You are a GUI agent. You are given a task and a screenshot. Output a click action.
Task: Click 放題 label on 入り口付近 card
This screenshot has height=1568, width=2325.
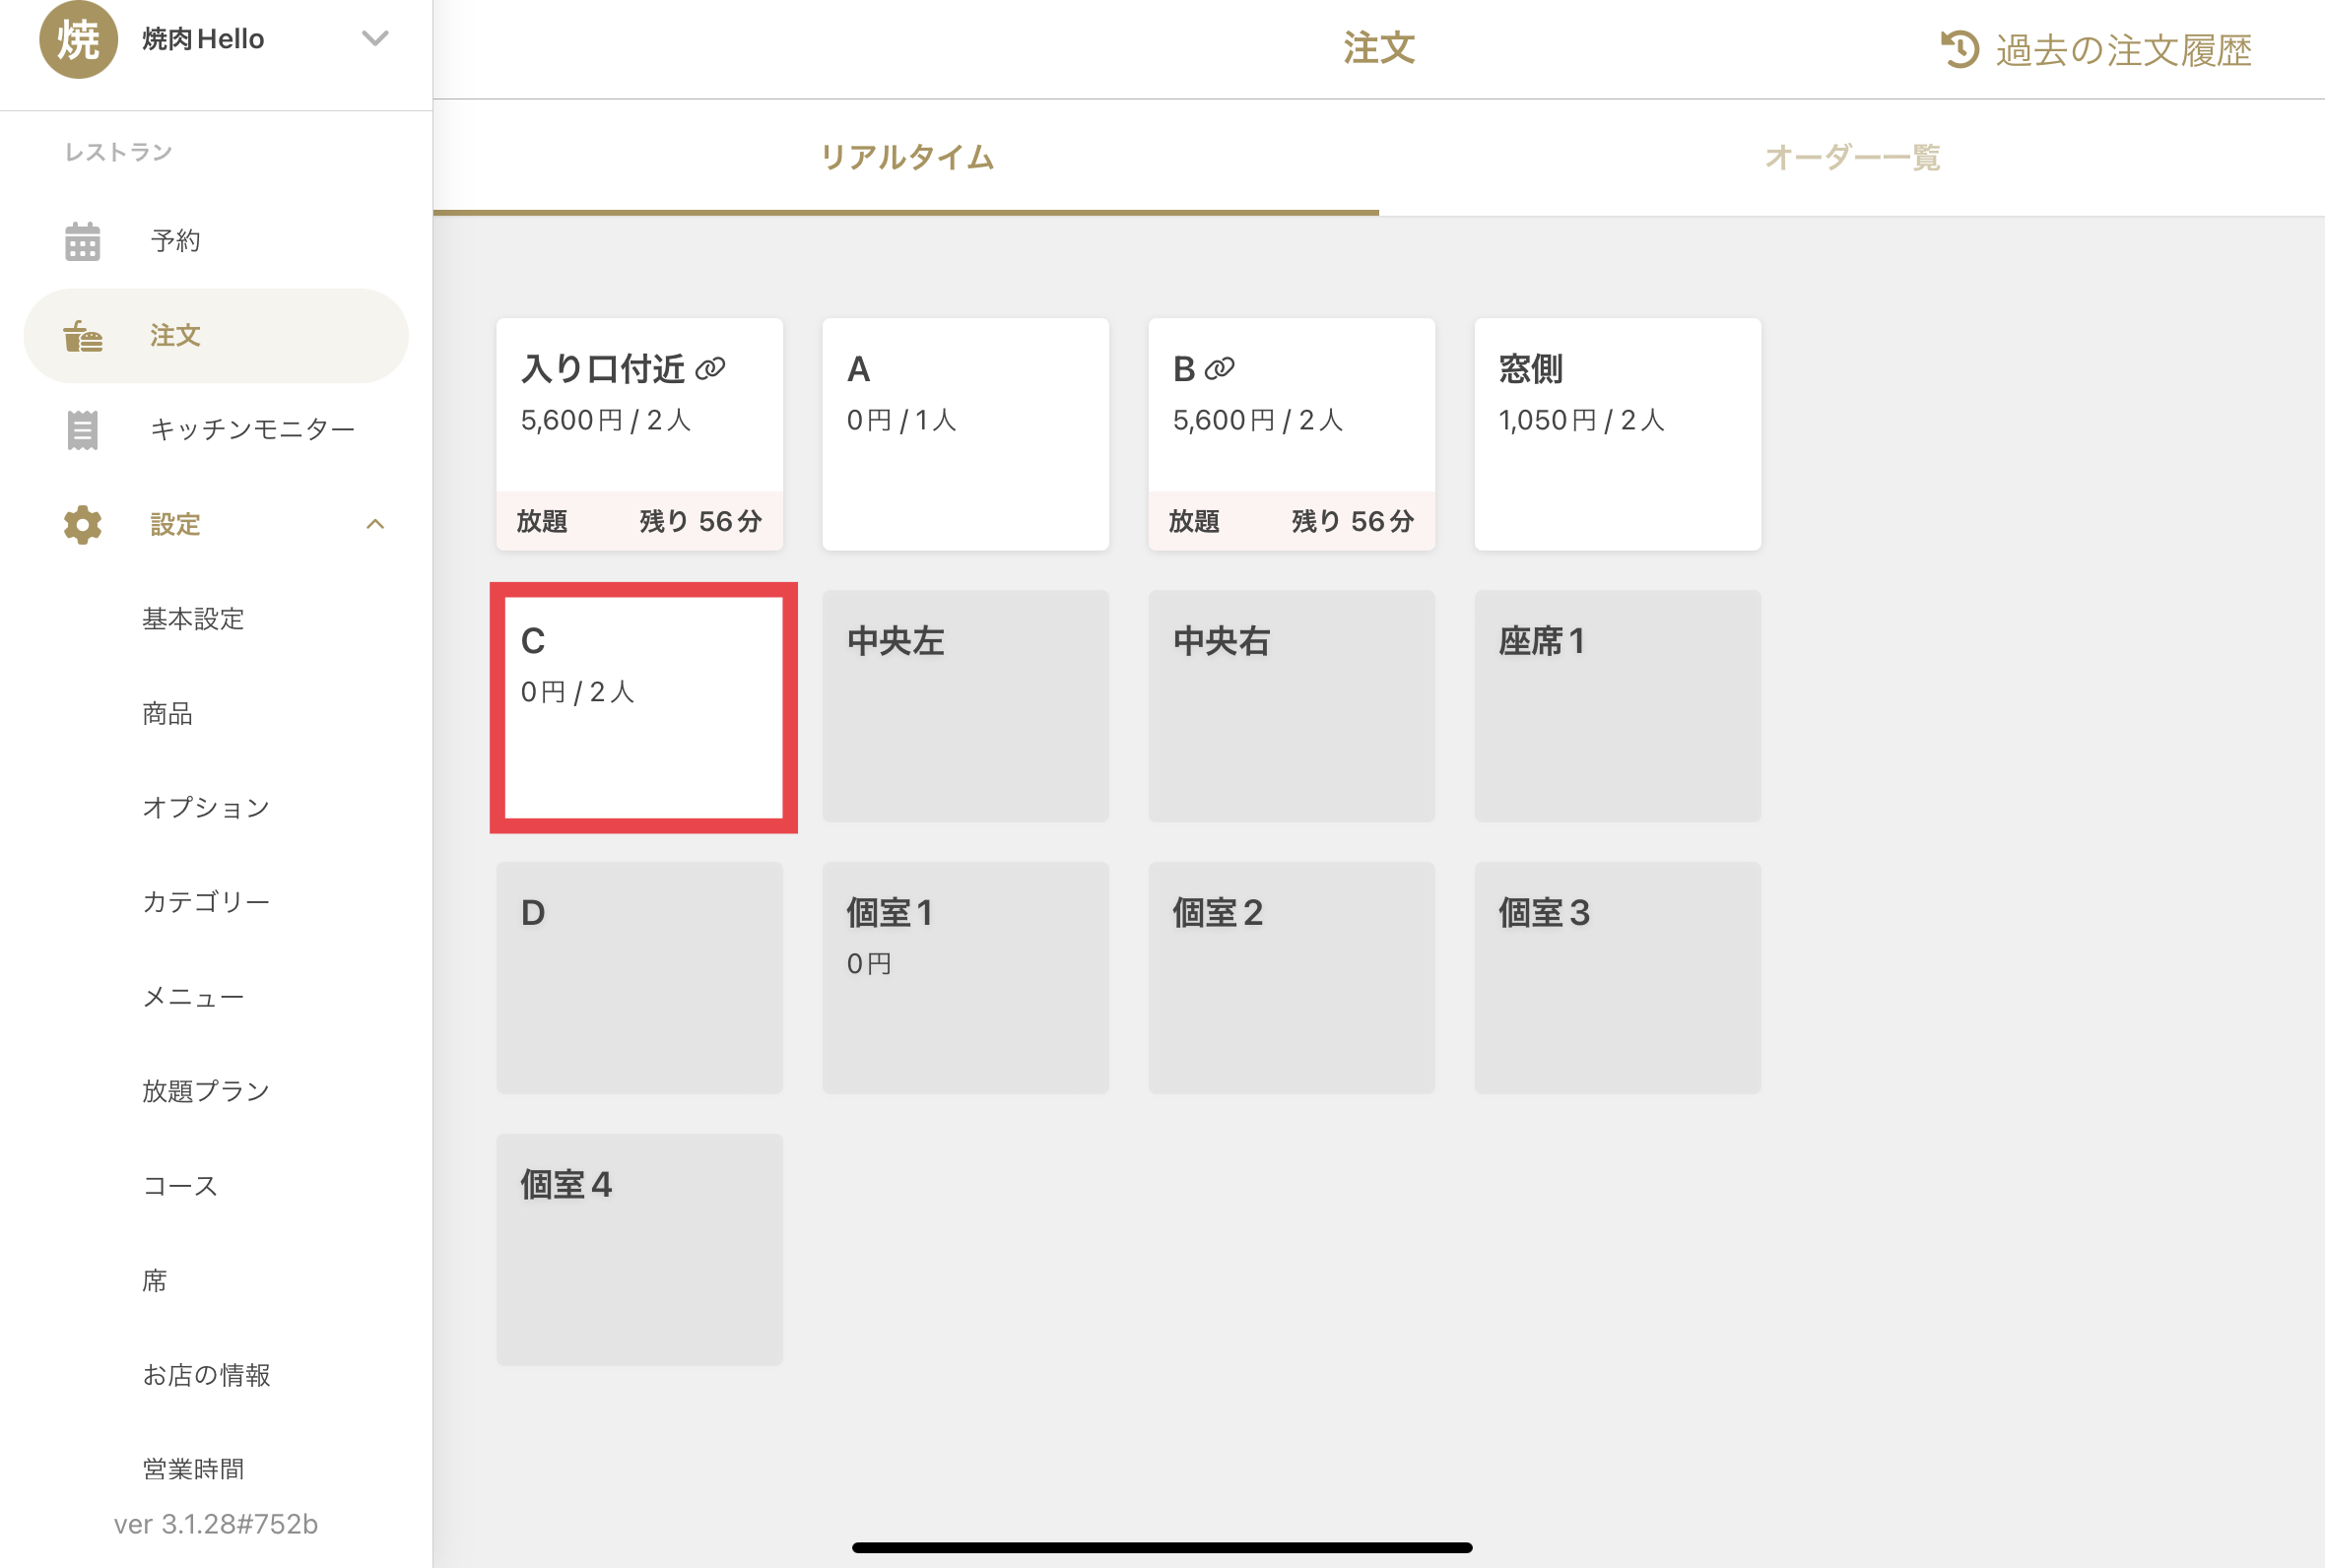tap(542, 521)
